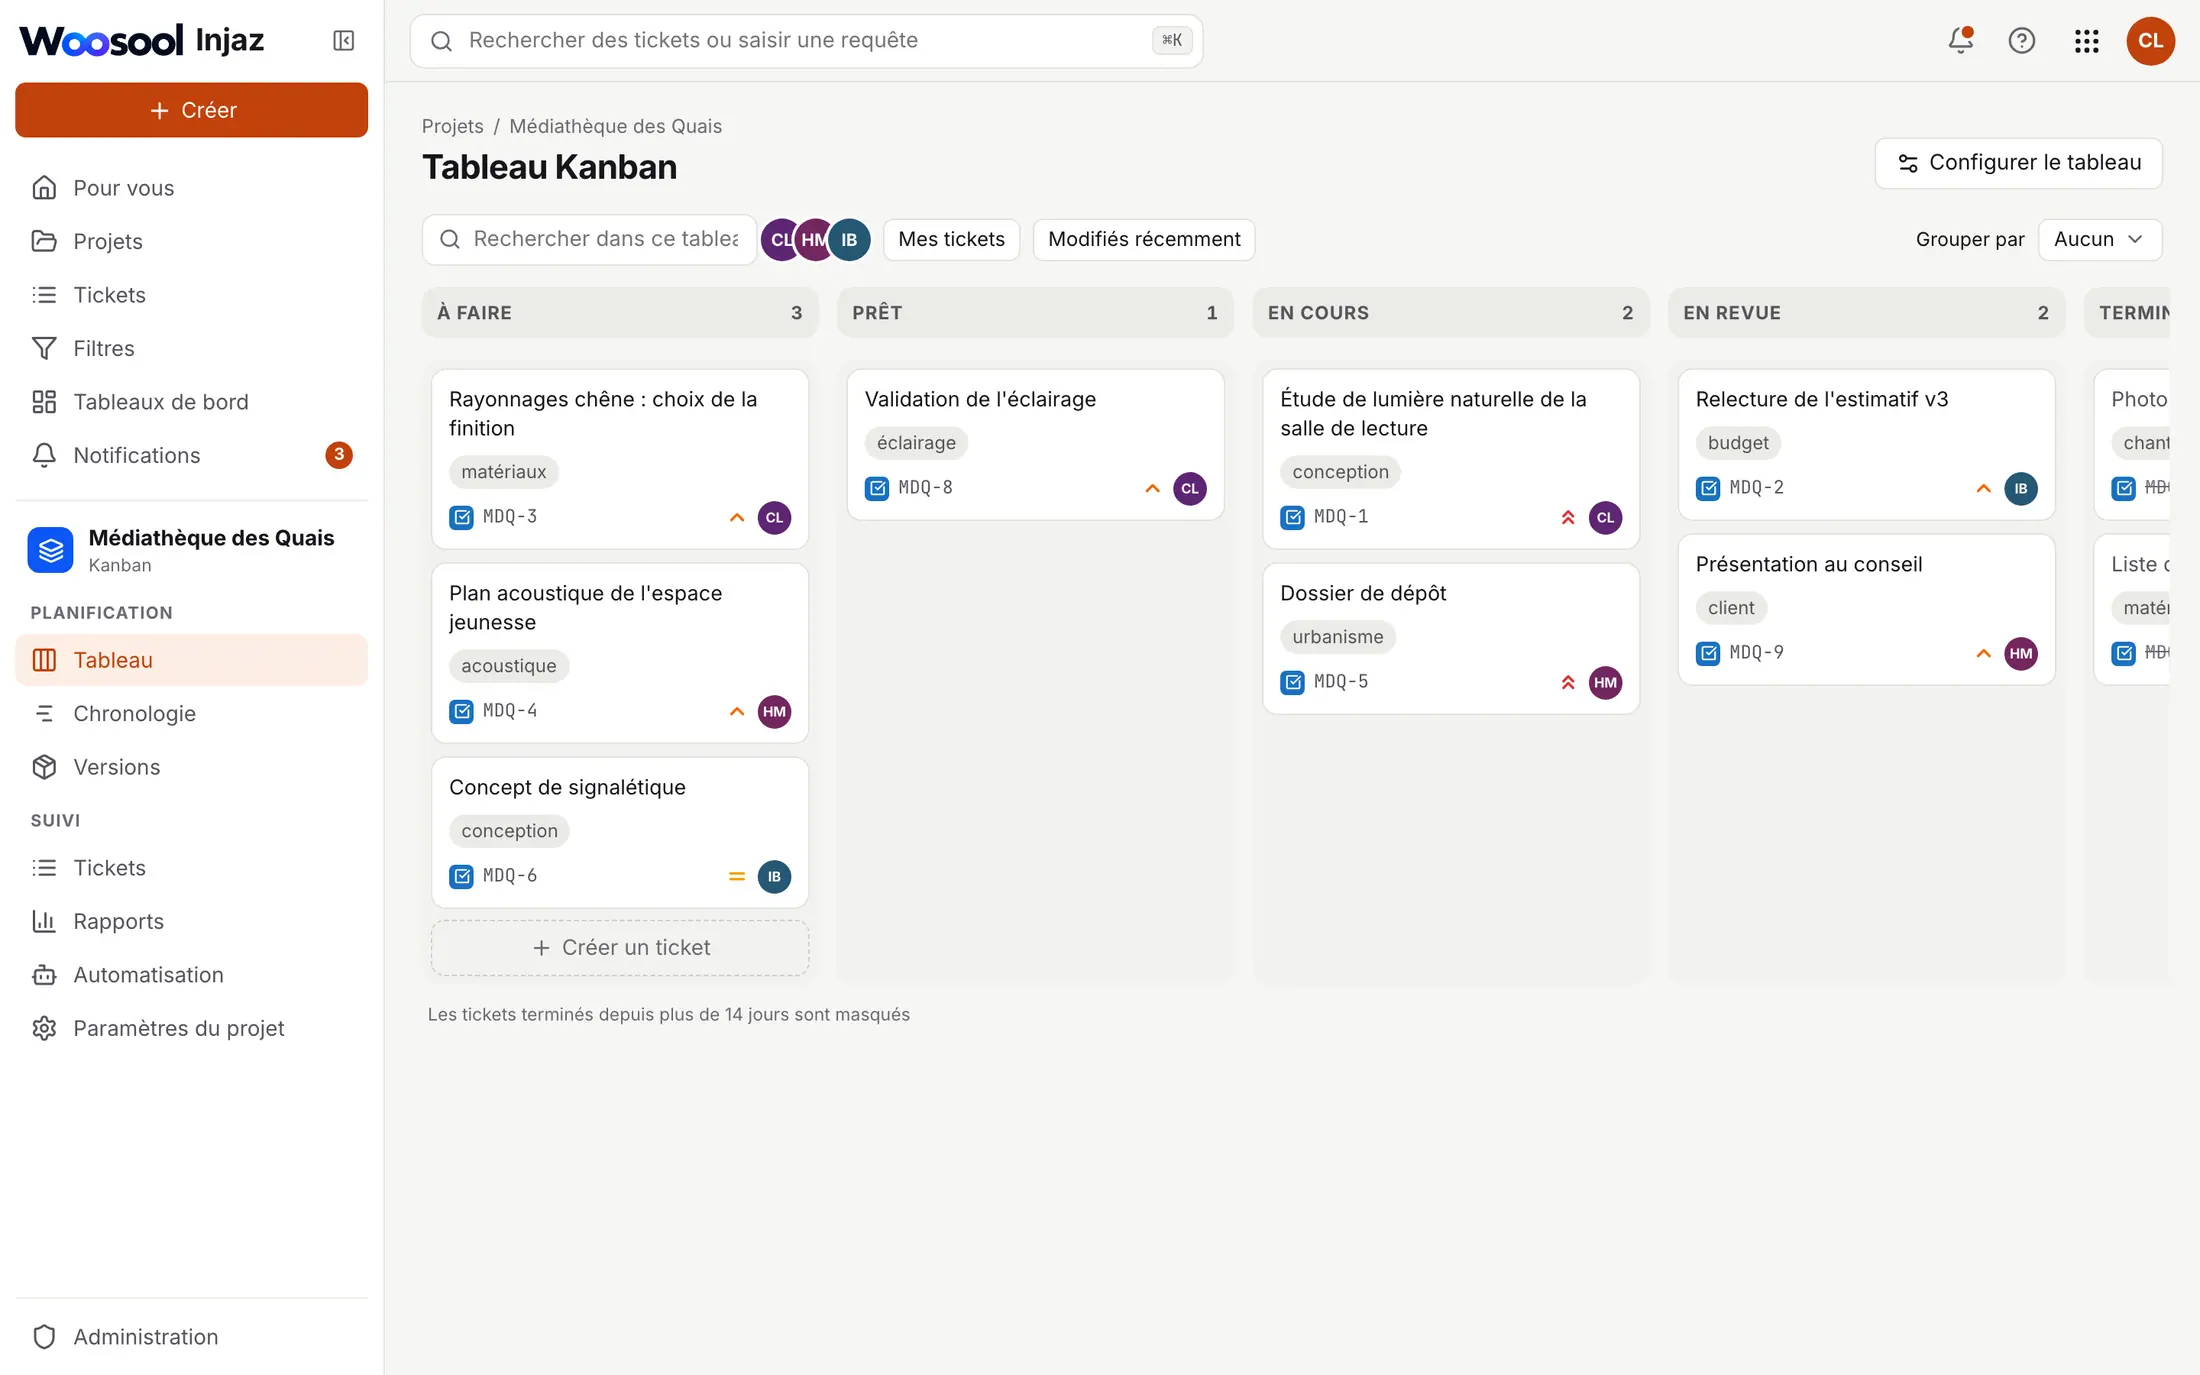Click task type icon on MDQ-9
This screenshot has width=2200, height=1375.
pyautogui.click(x=1708, y=653)
